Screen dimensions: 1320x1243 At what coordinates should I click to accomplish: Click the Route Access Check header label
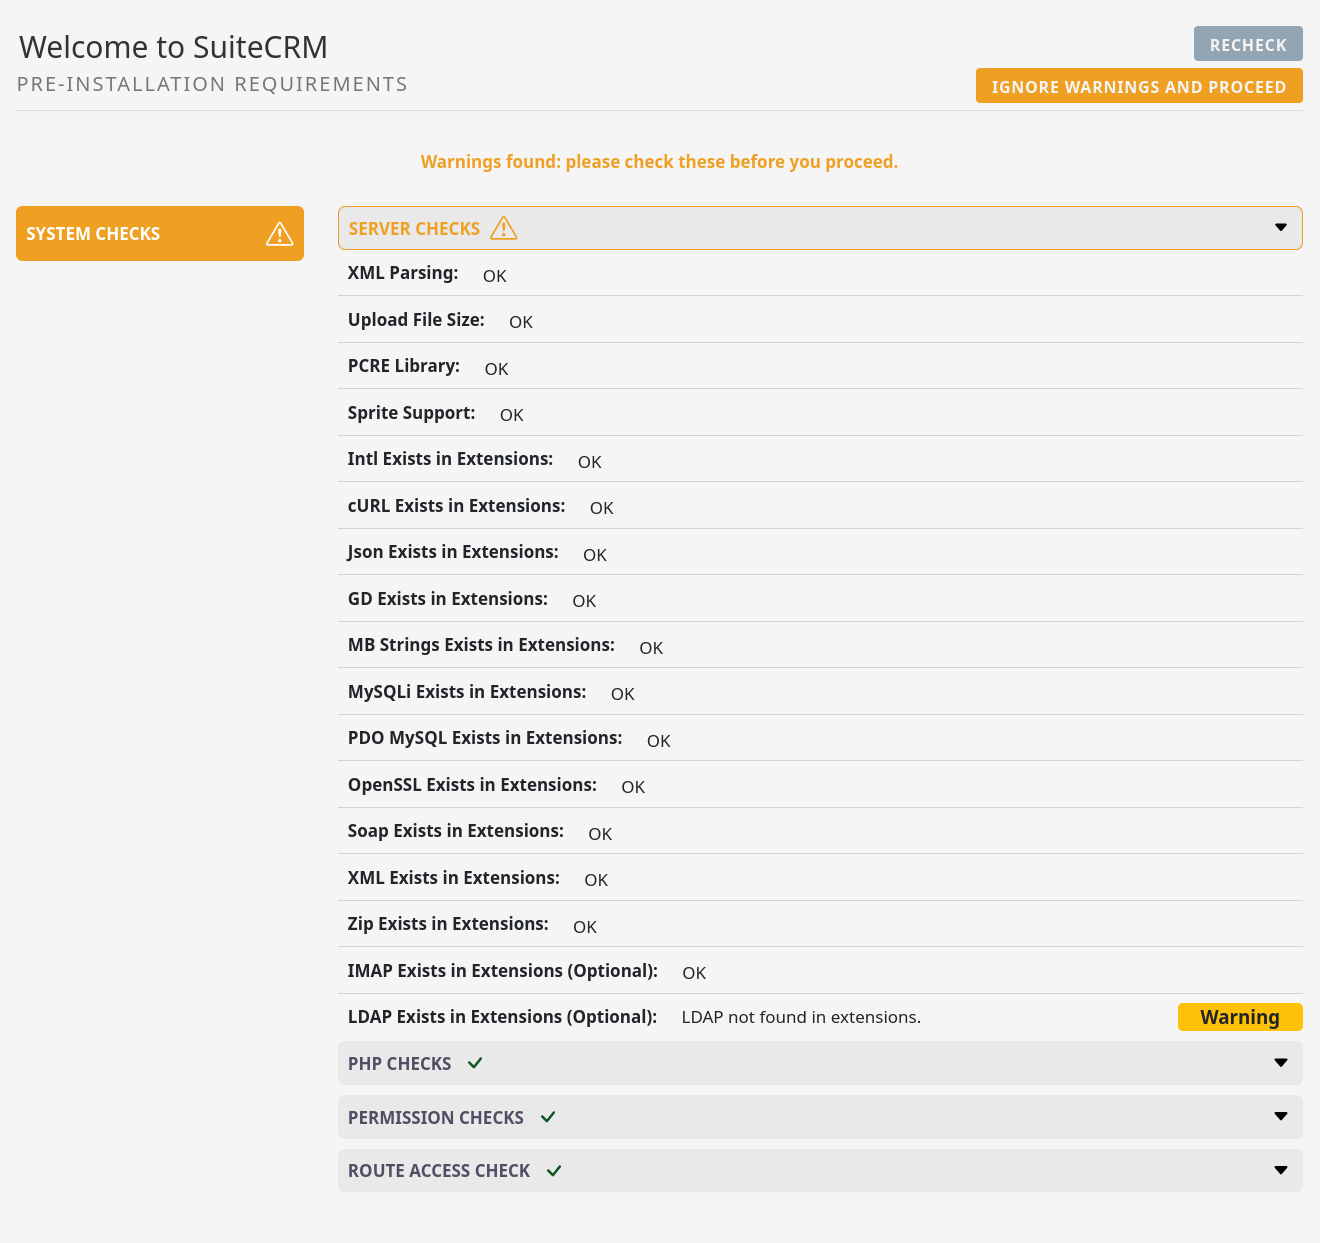tap(438, 1171)
